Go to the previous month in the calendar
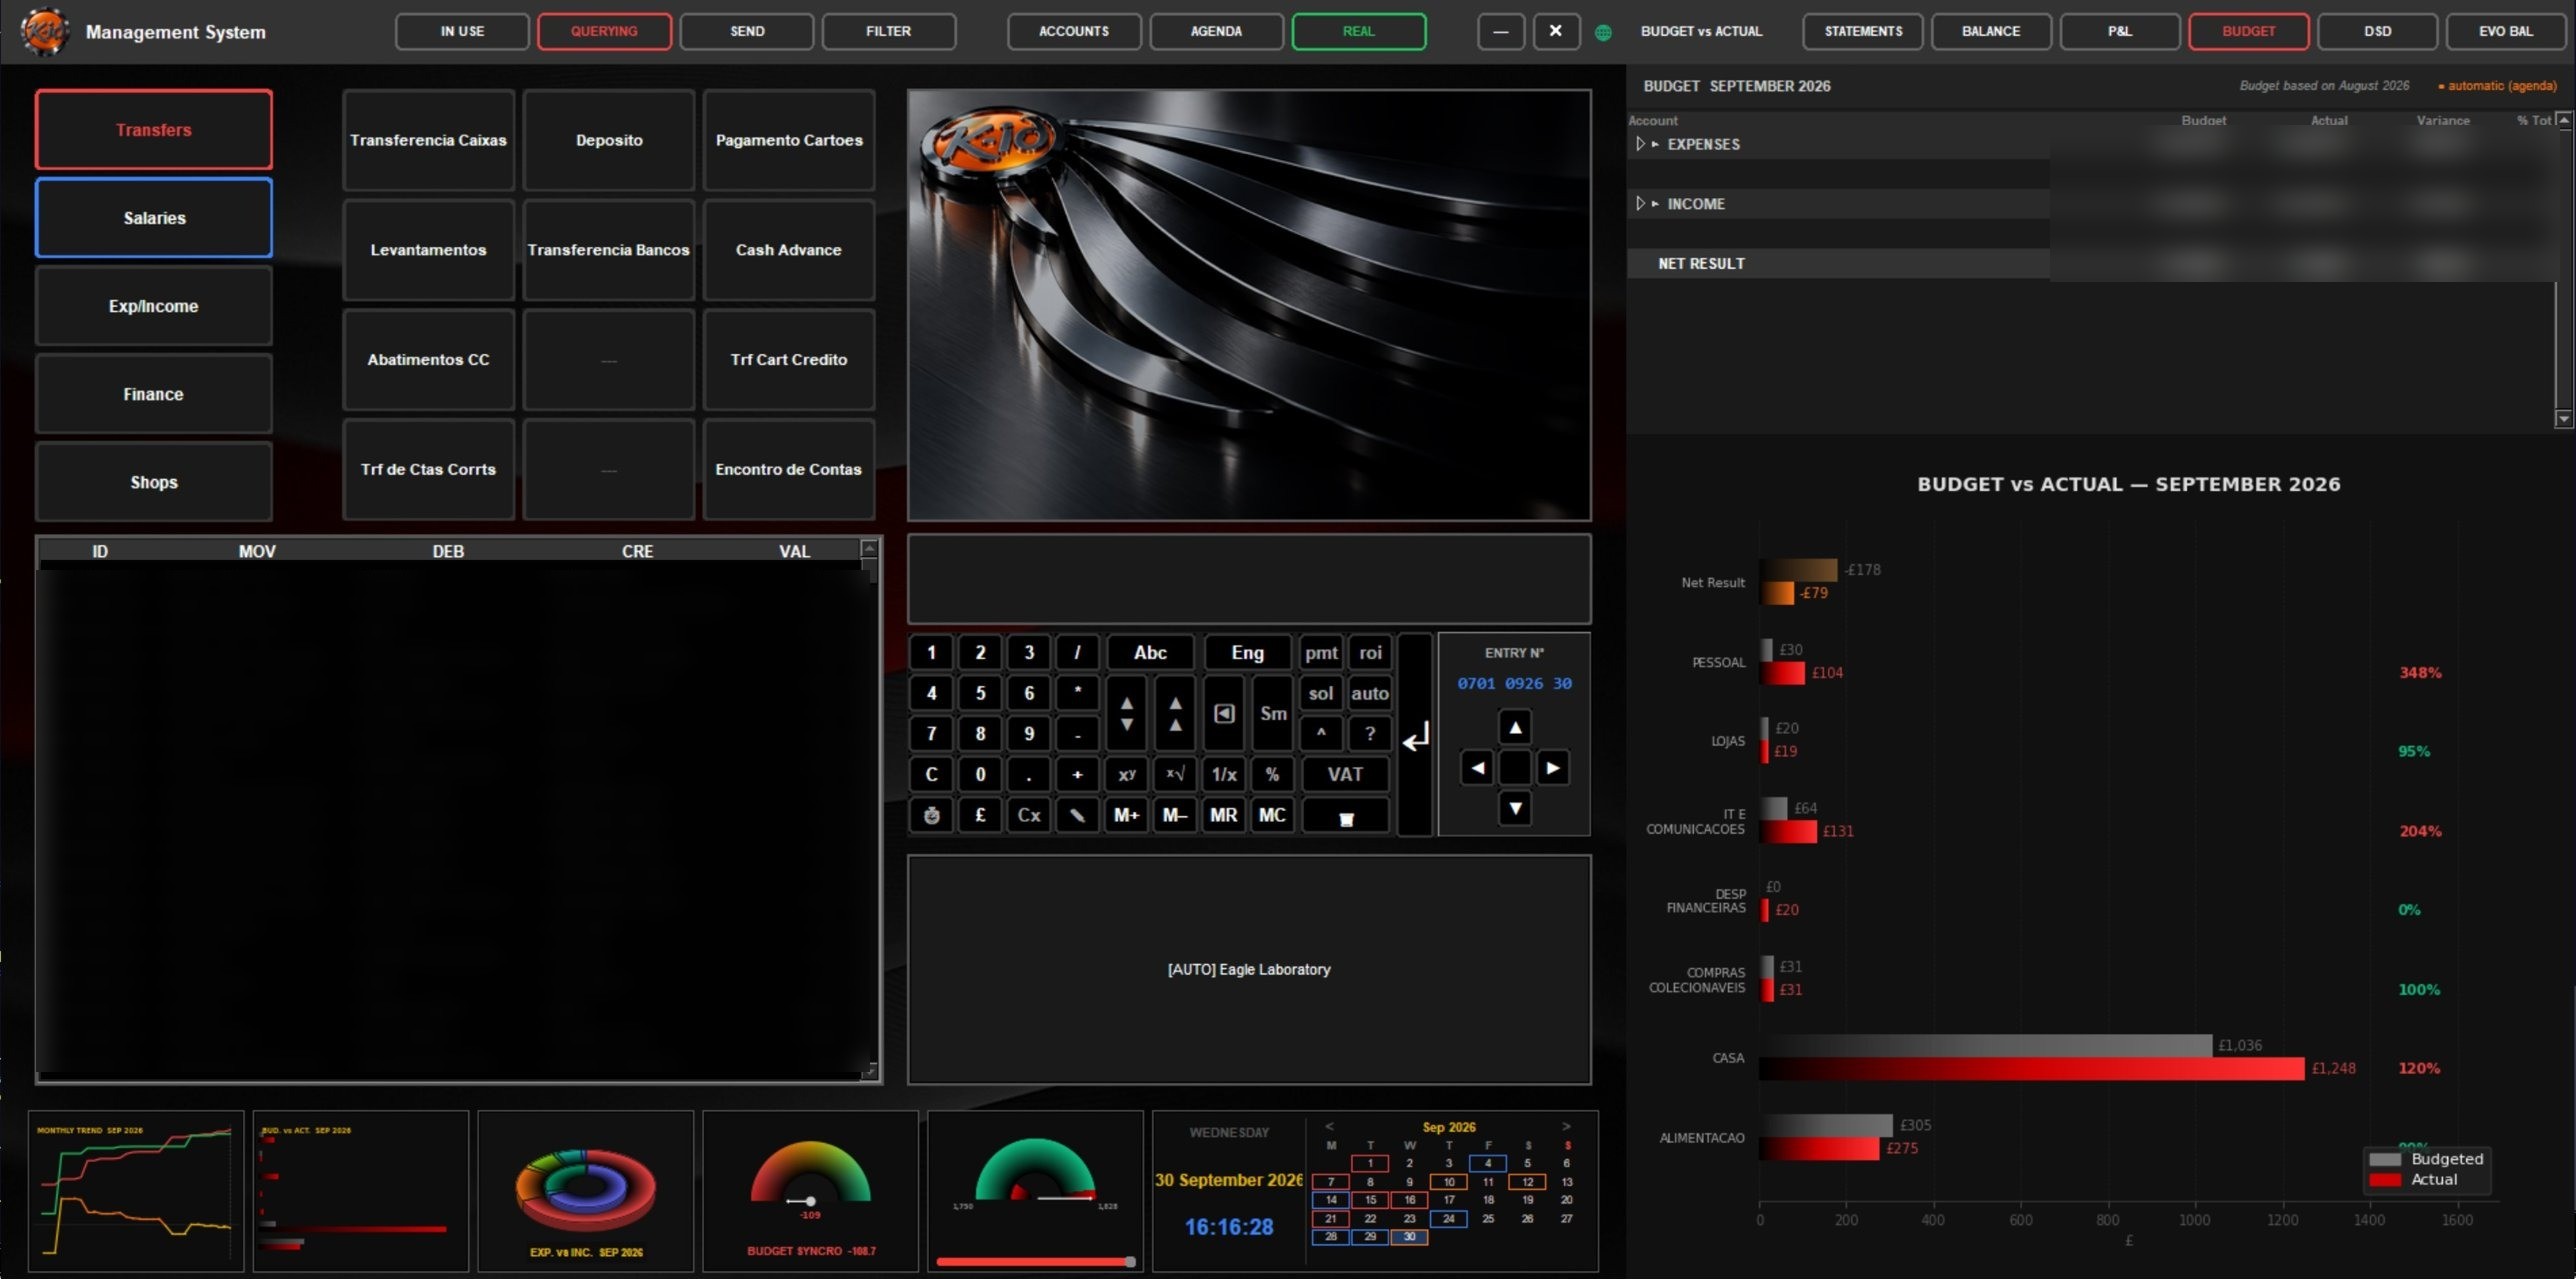This screenshot has height=1279, width=2576. click(1330, 1126)
